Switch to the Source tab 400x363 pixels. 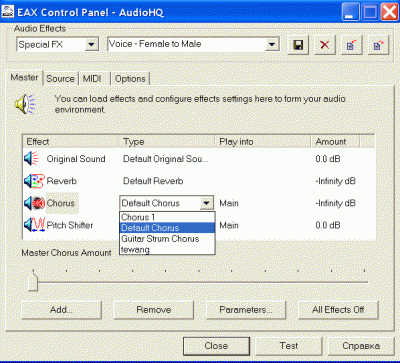tap(60, 79)
